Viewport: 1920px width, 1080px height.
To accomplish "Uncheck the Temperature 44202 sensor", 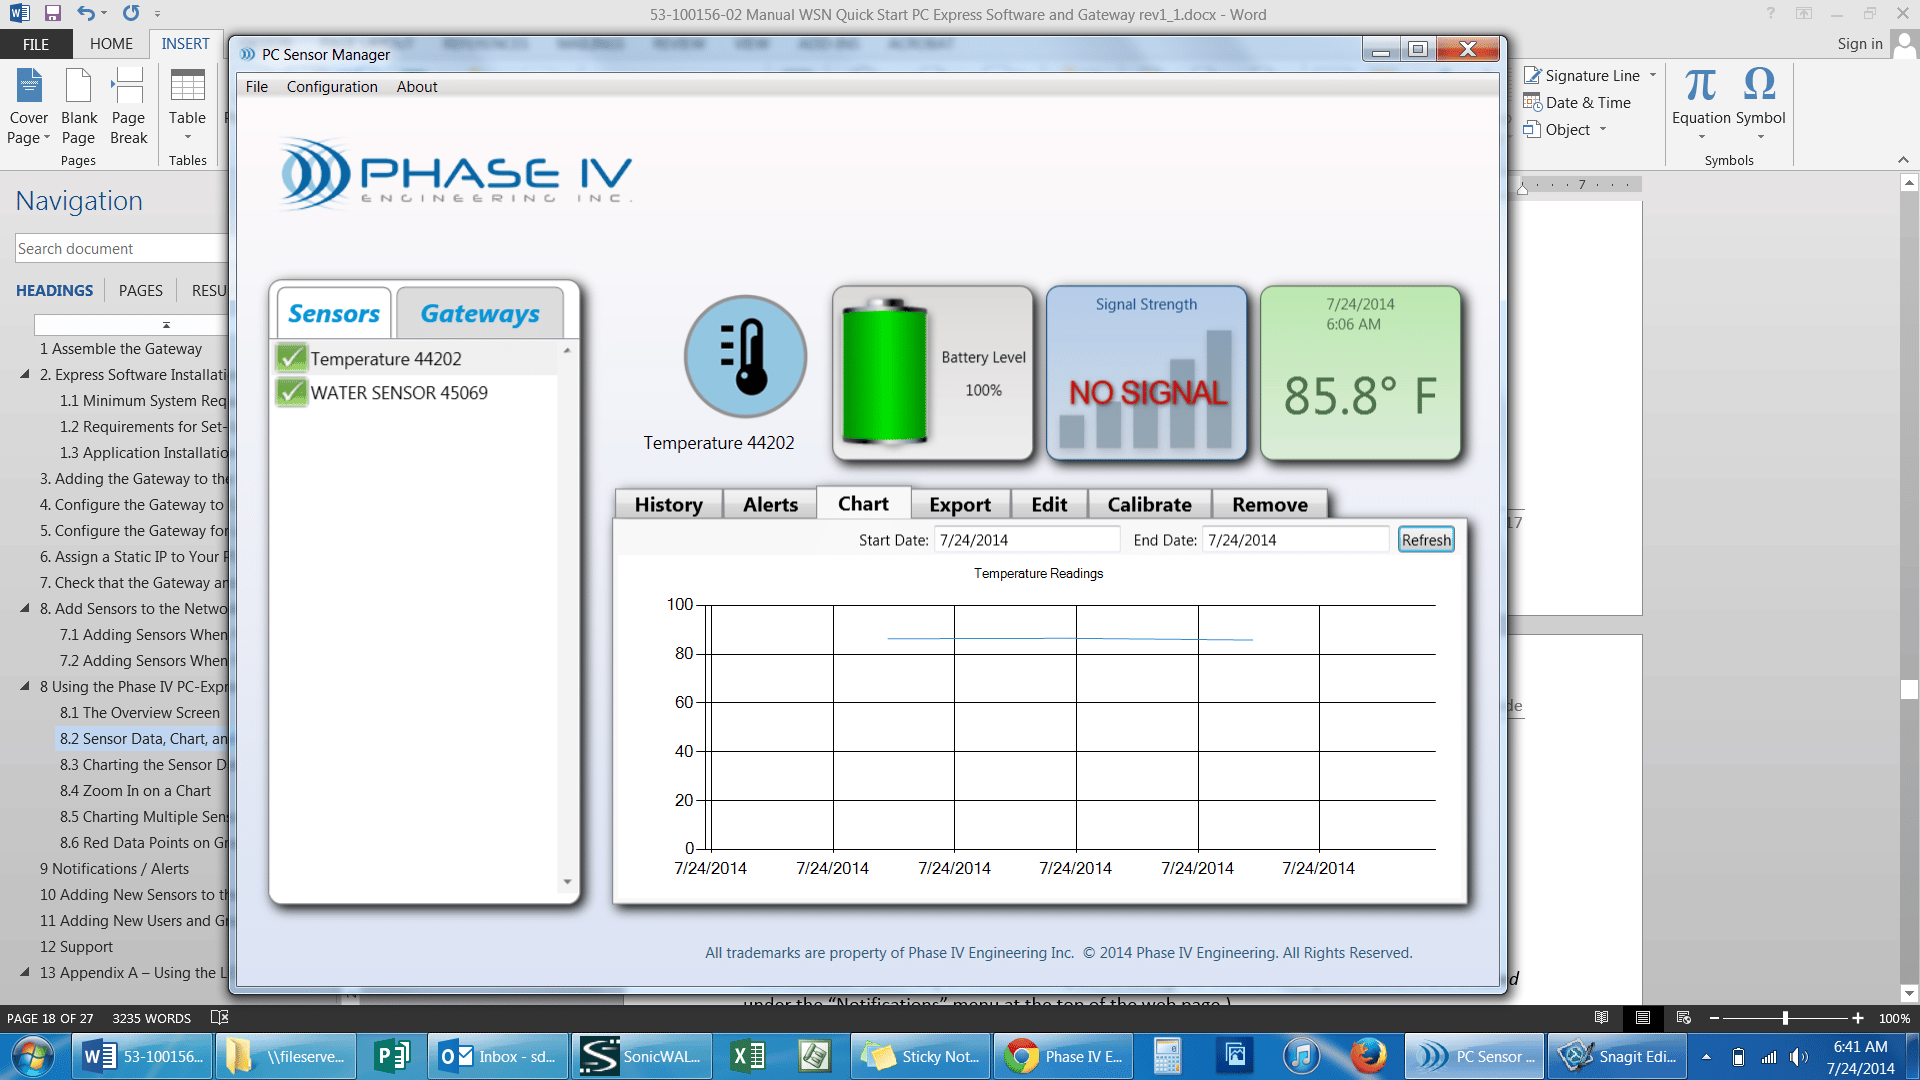I will click(291, 357).
